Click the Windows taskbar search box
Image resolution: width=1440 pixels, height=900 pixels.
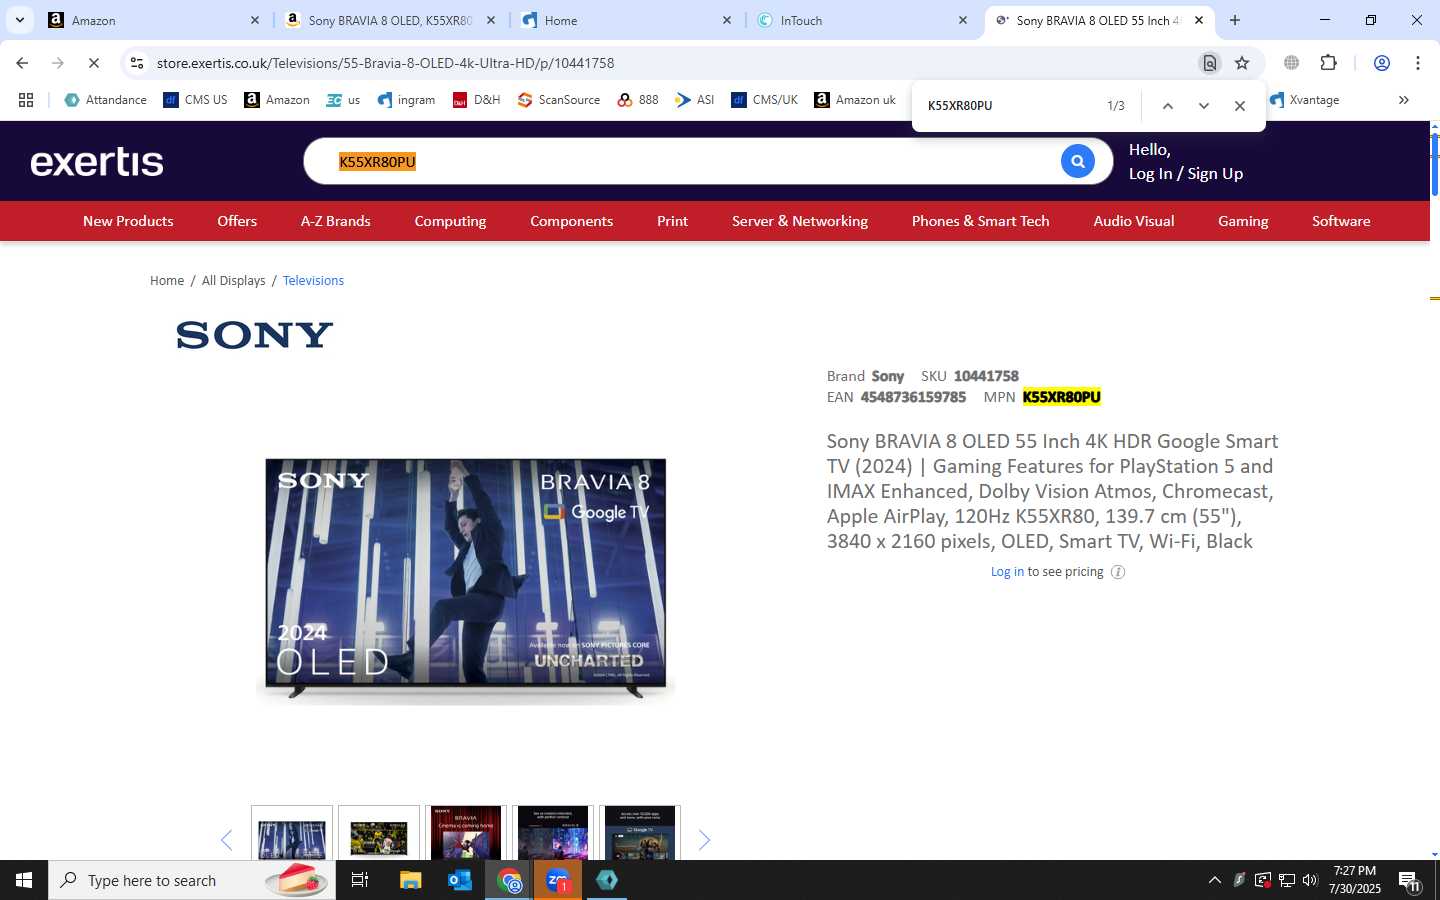pos(192,880)
